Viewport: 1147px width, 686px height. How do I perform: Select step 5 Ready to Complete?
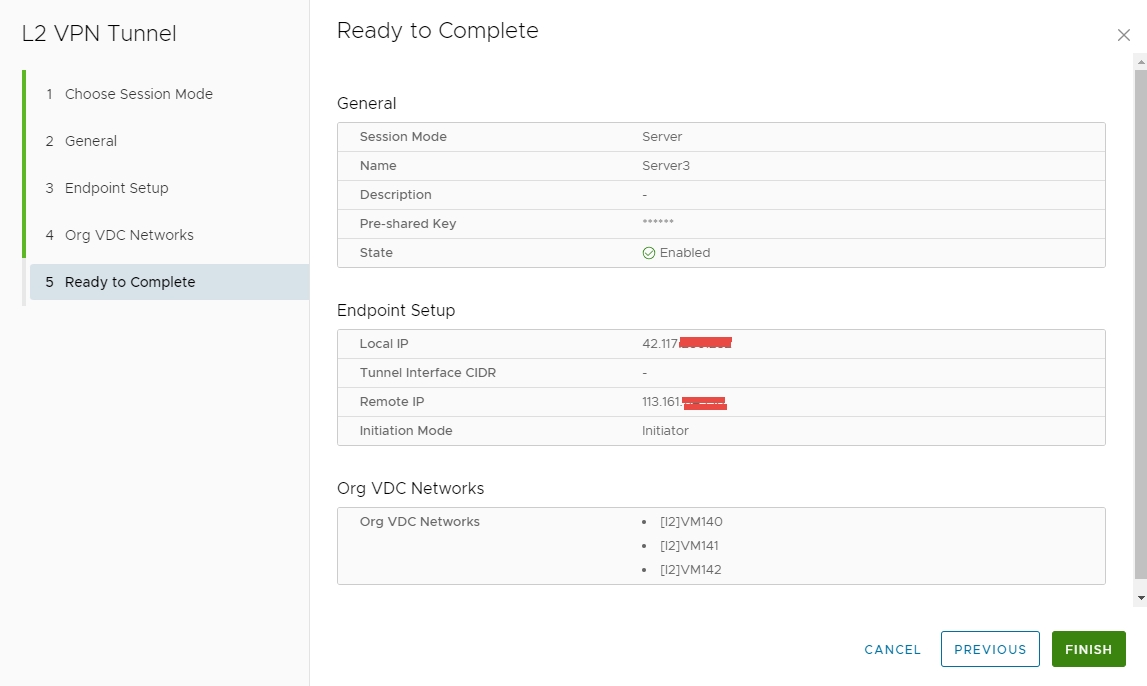tap(130, 282)
